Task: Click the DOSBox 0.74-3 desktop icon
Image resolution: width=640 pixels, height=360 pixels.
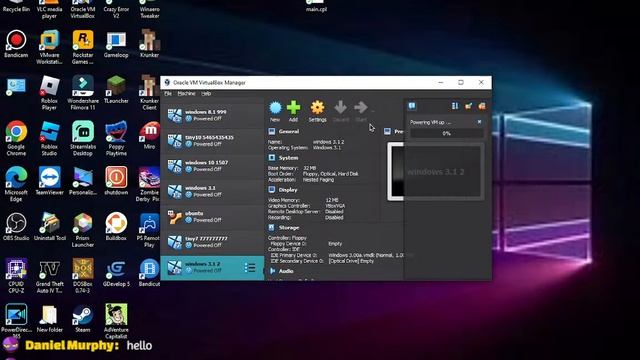Action: (x=83, y=276)
